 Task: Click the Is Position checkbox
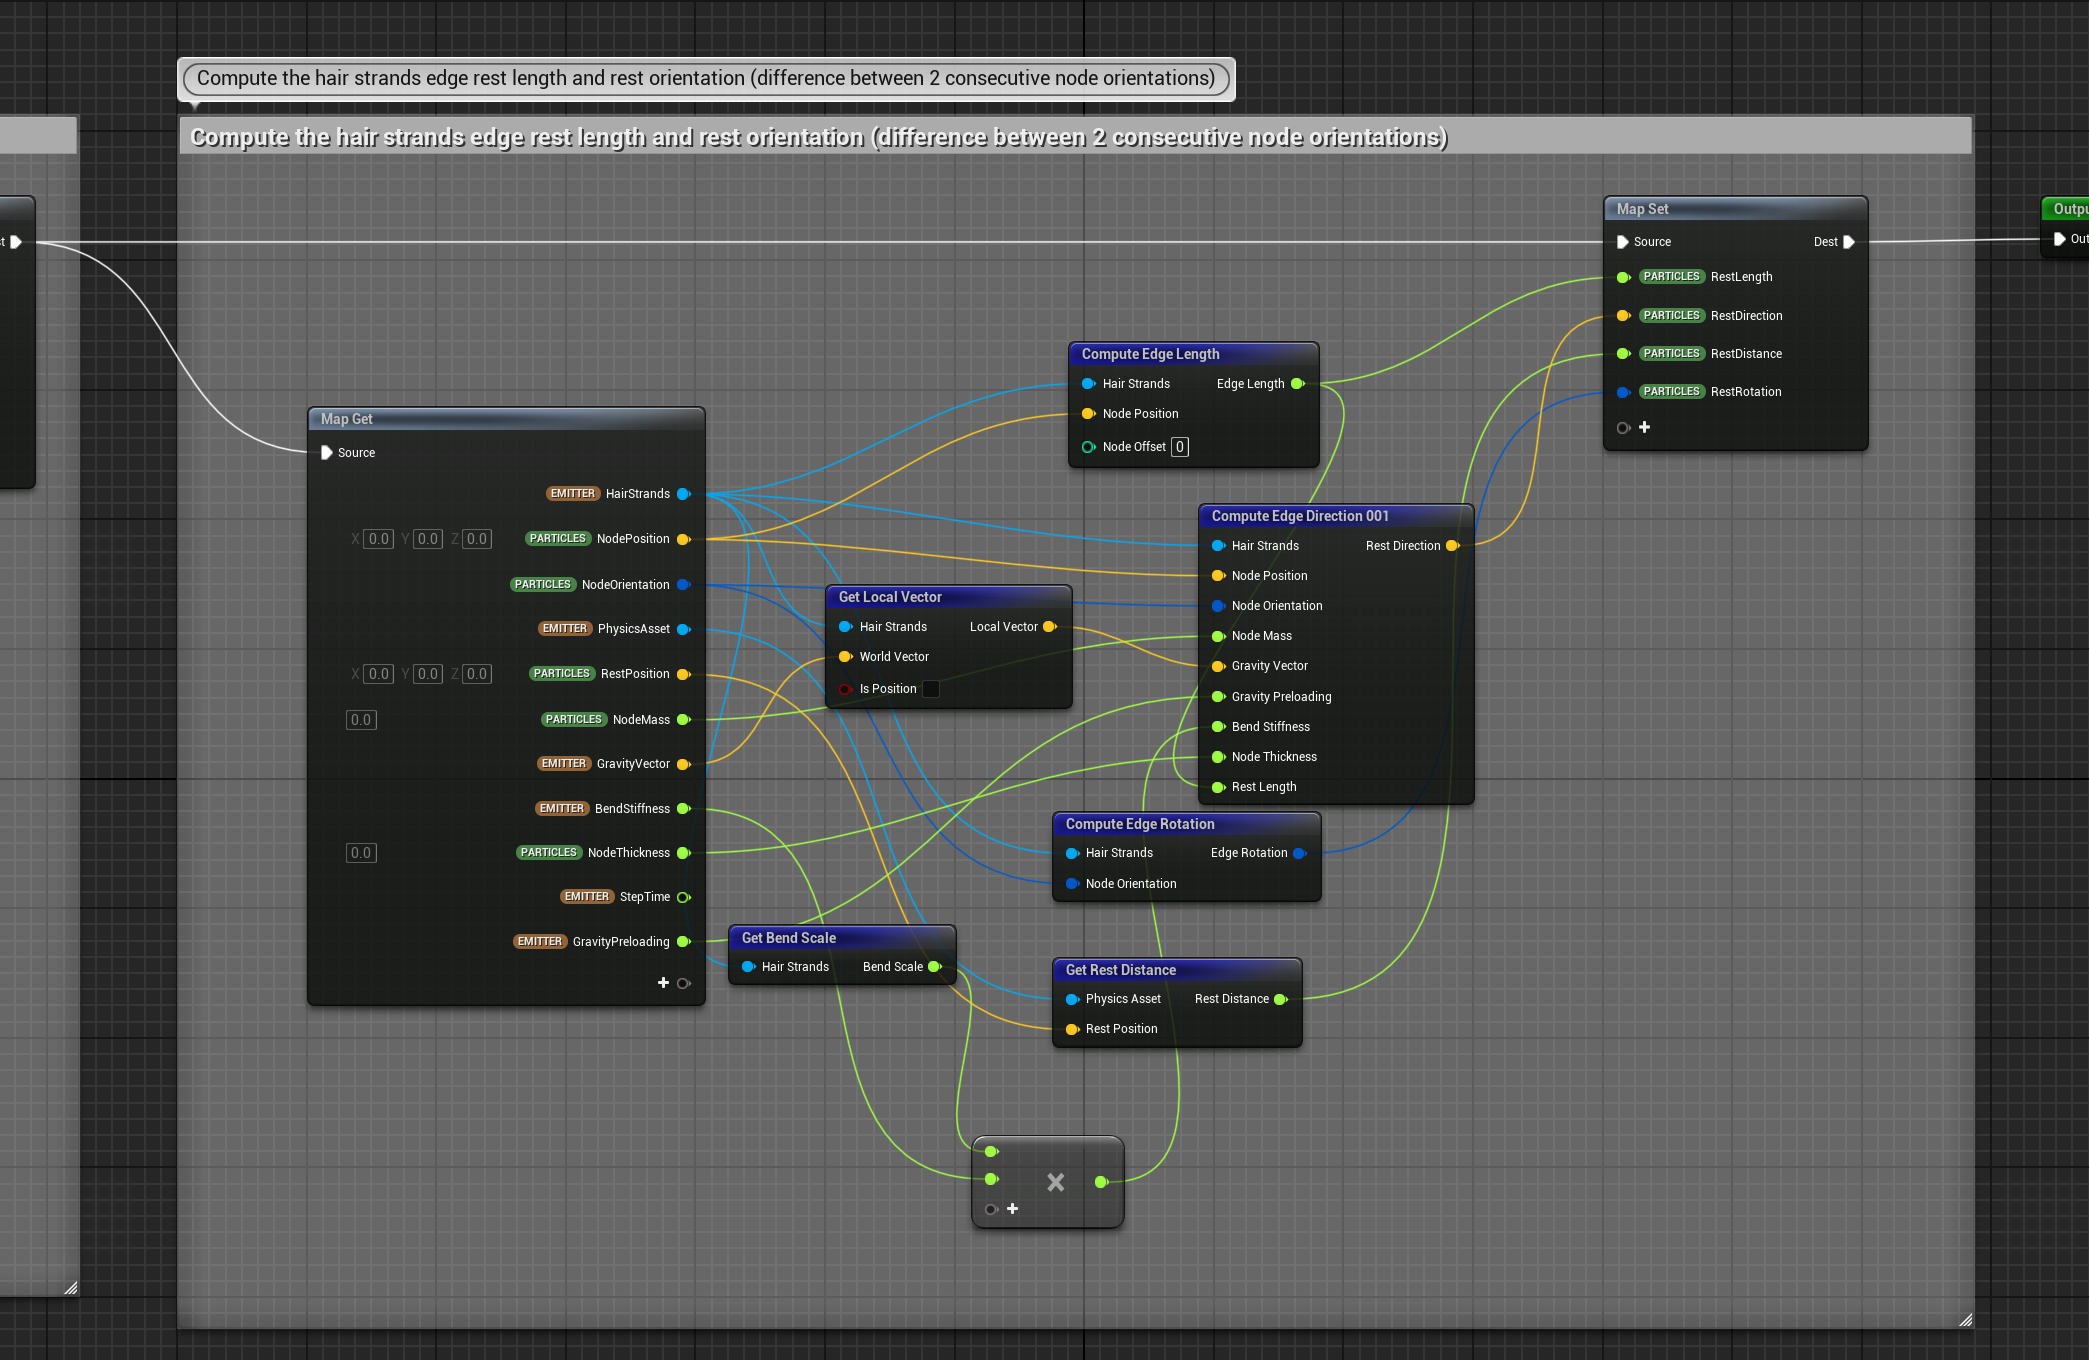pos(930,689)
